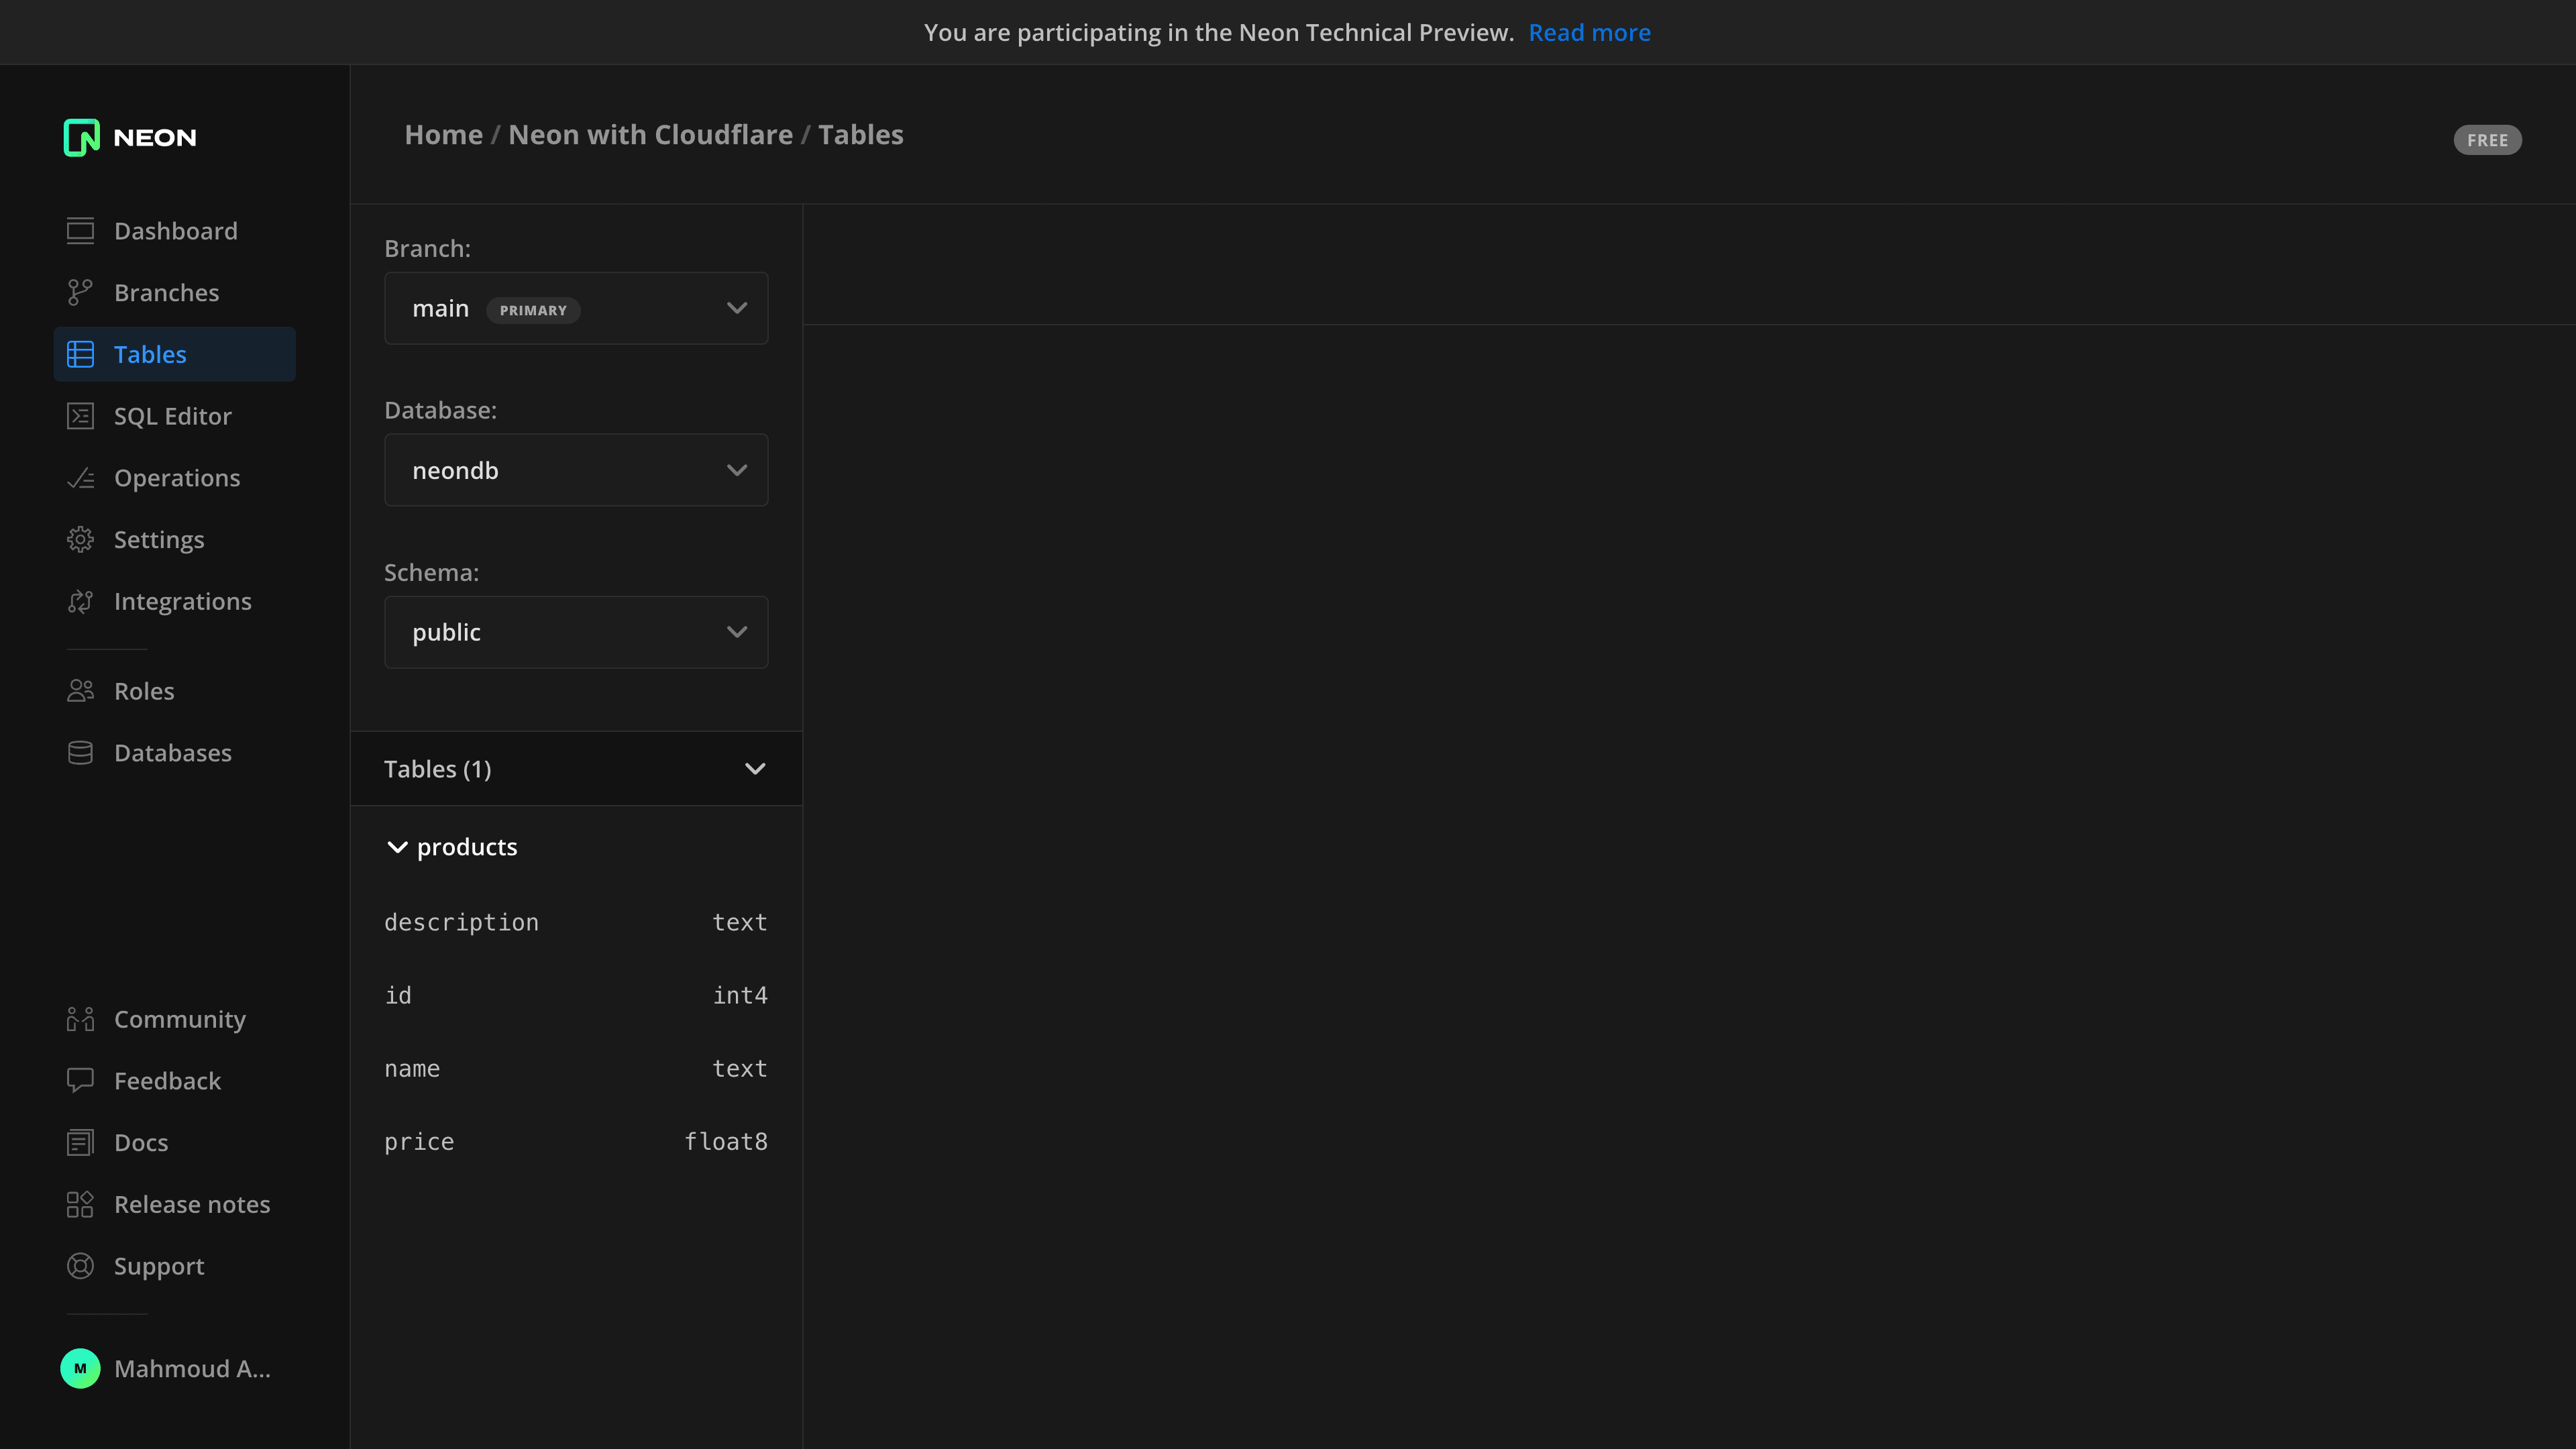Click Neon with Cloudflare breadcrumb link

[x=650, y=135]
